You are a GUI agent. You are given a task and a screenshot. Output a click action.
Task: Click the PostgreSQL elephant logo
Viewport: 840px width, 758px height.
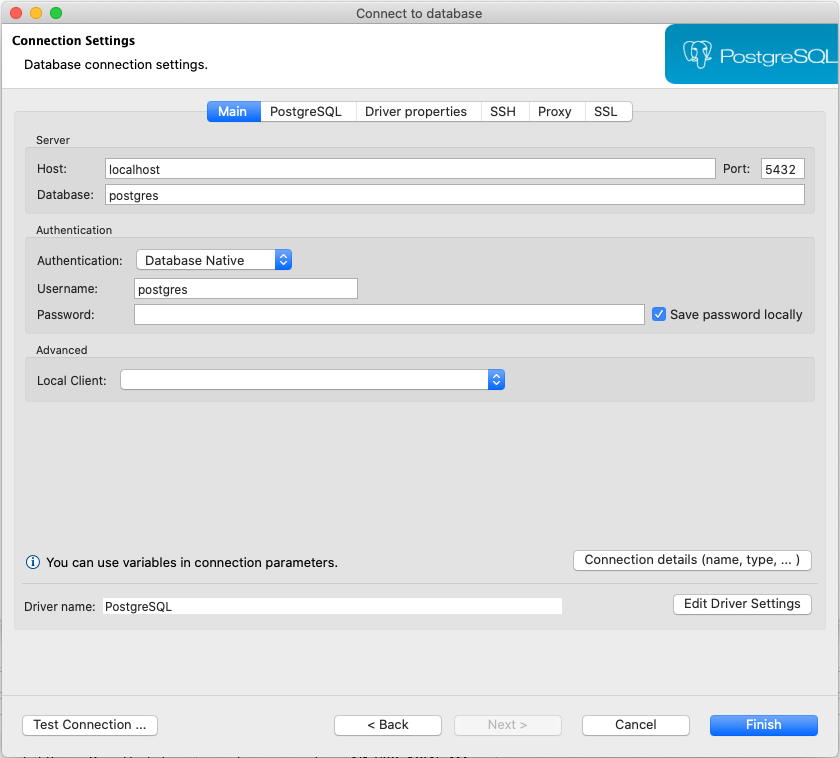[x=697, y=54]
